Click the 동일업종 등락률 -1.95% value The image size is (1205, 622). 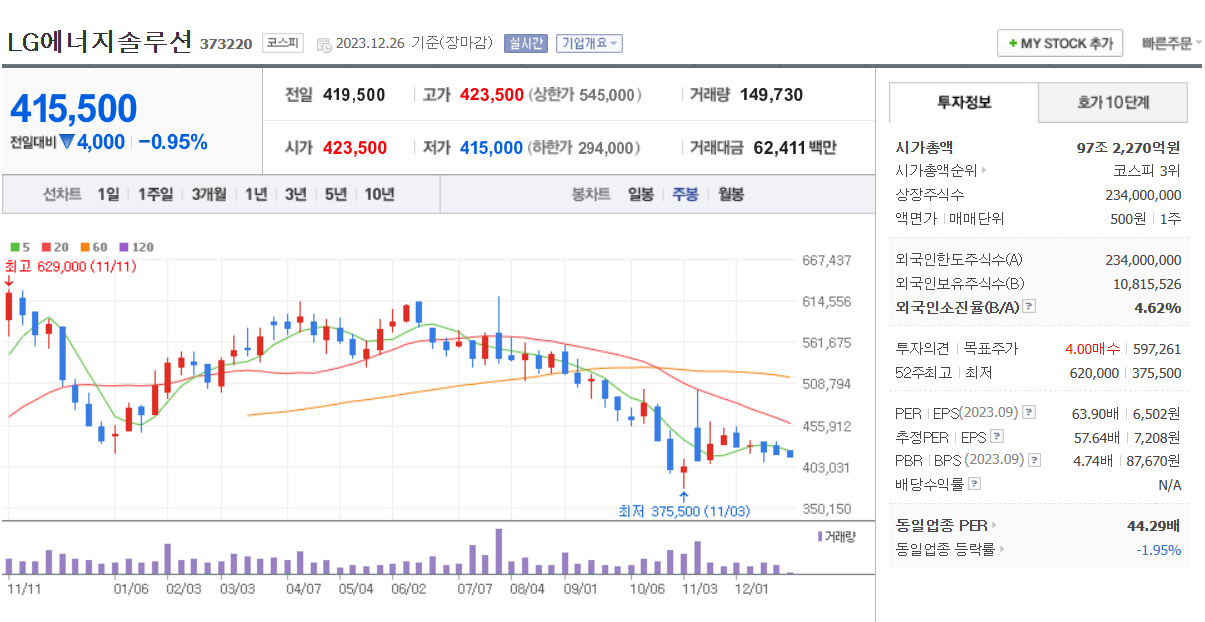[x=1158, y=549]
